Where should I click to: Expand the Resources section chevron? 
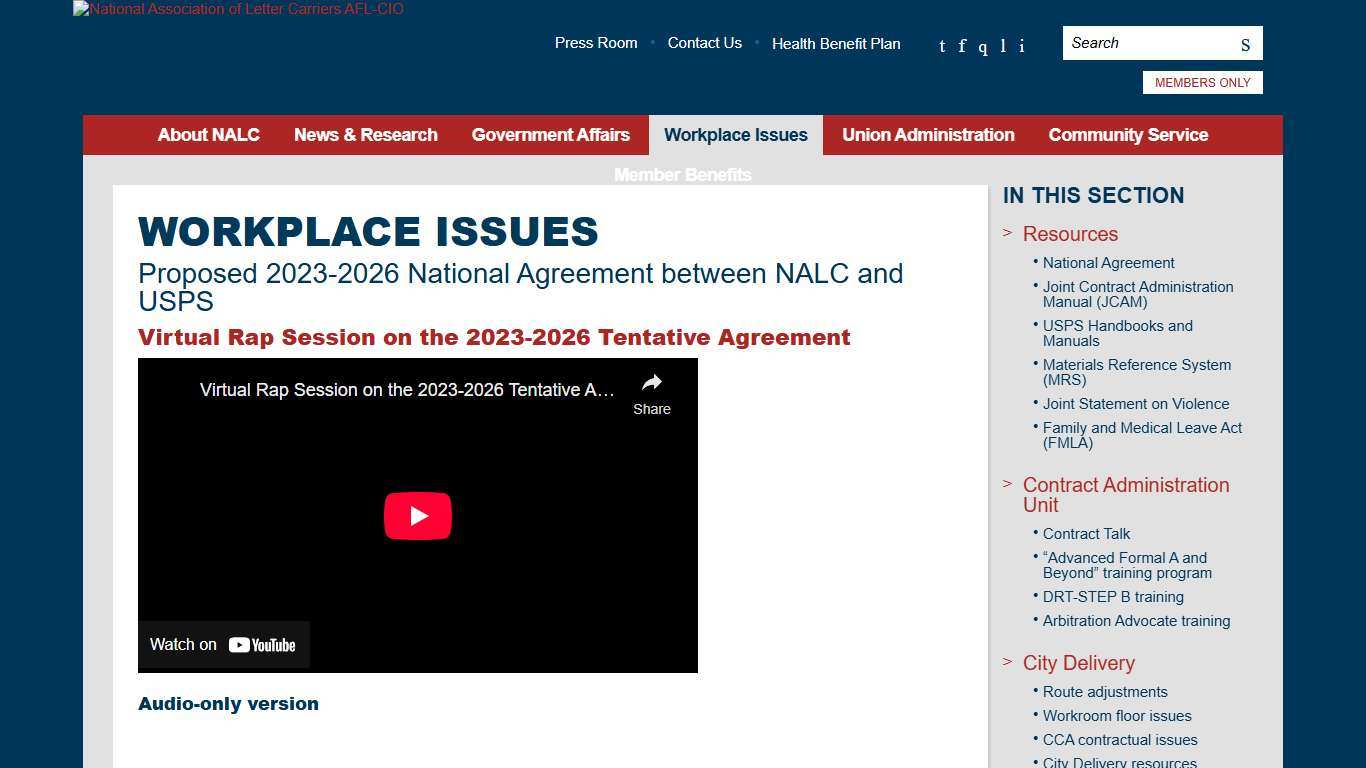(1006, 233)
